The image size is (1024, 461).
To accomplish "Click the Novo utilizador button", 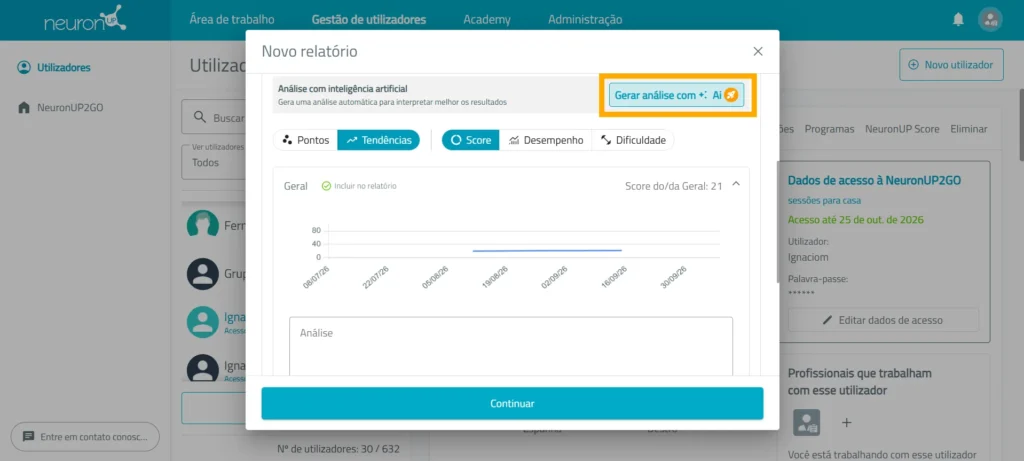I will pyautogui.click(x=952, y=65).
